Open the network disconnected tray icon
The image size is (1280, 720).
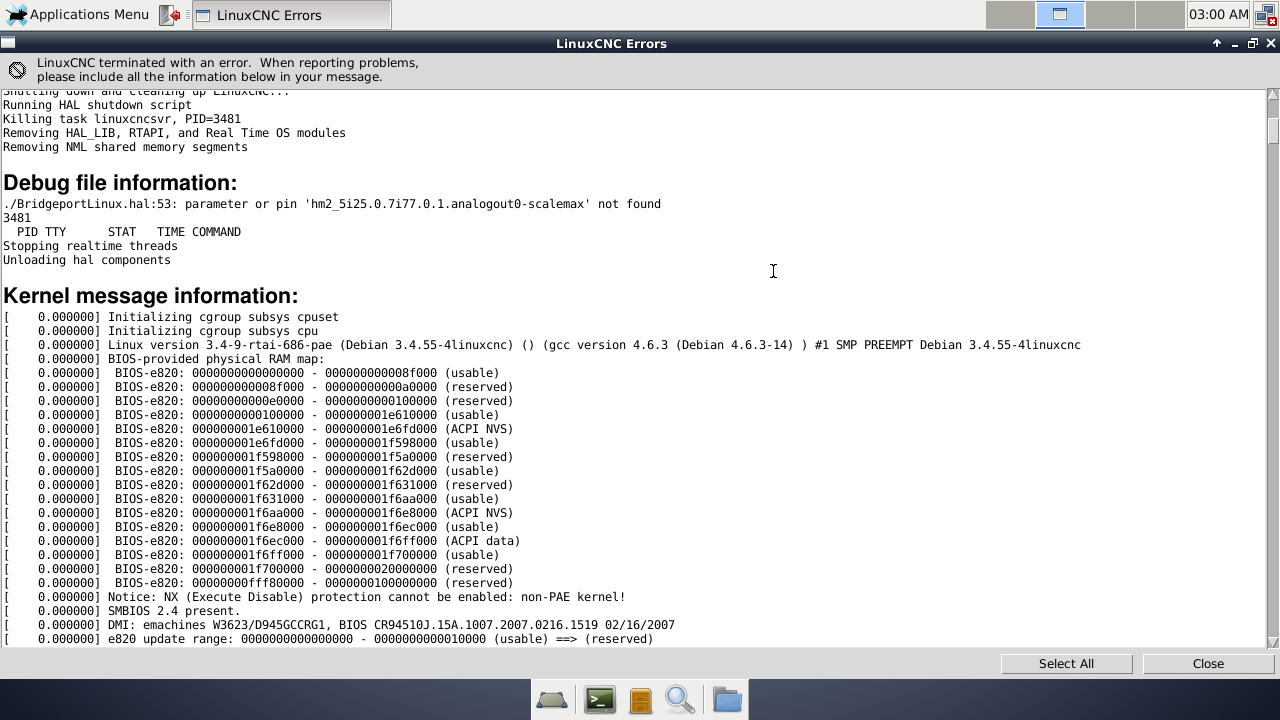[1265, 15]
